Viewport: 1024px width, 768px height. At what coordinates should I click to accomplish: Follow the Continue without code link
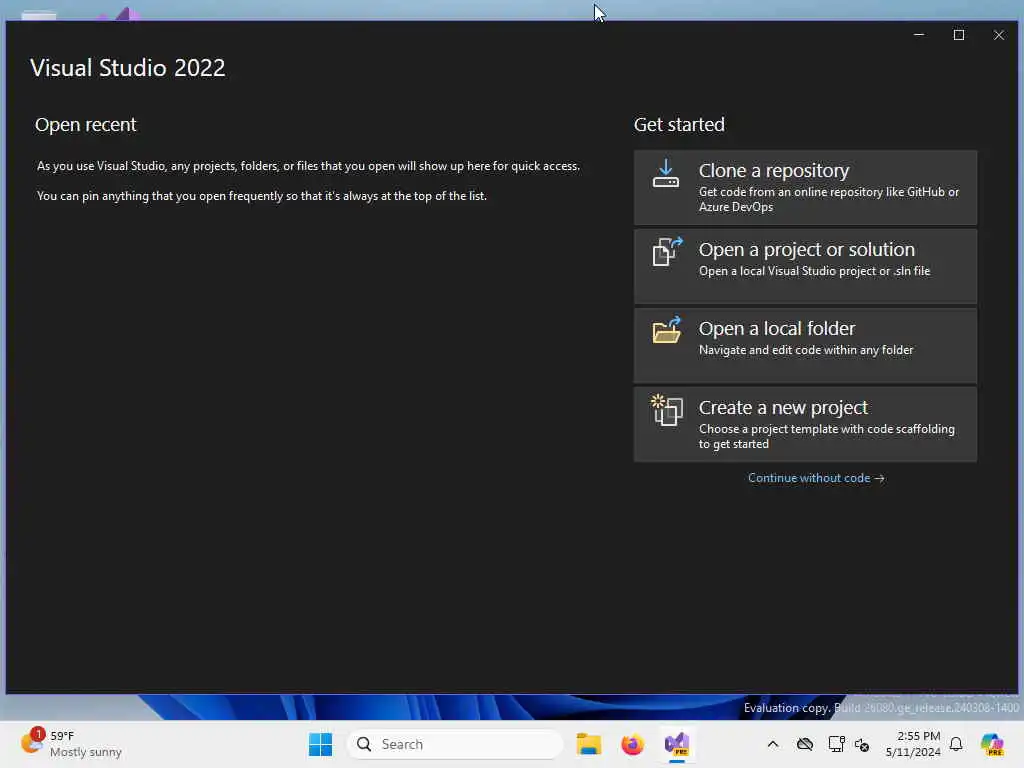(816, 478)
